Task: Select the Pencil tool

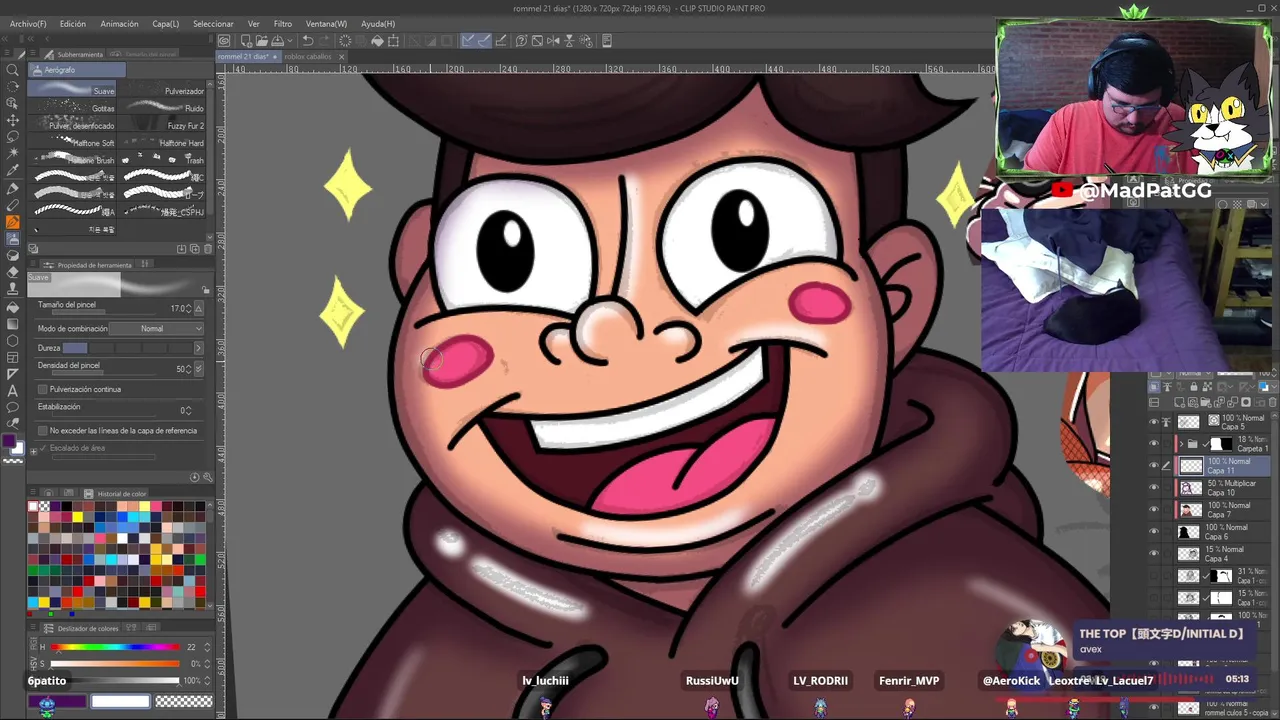Action: point(13,205)
